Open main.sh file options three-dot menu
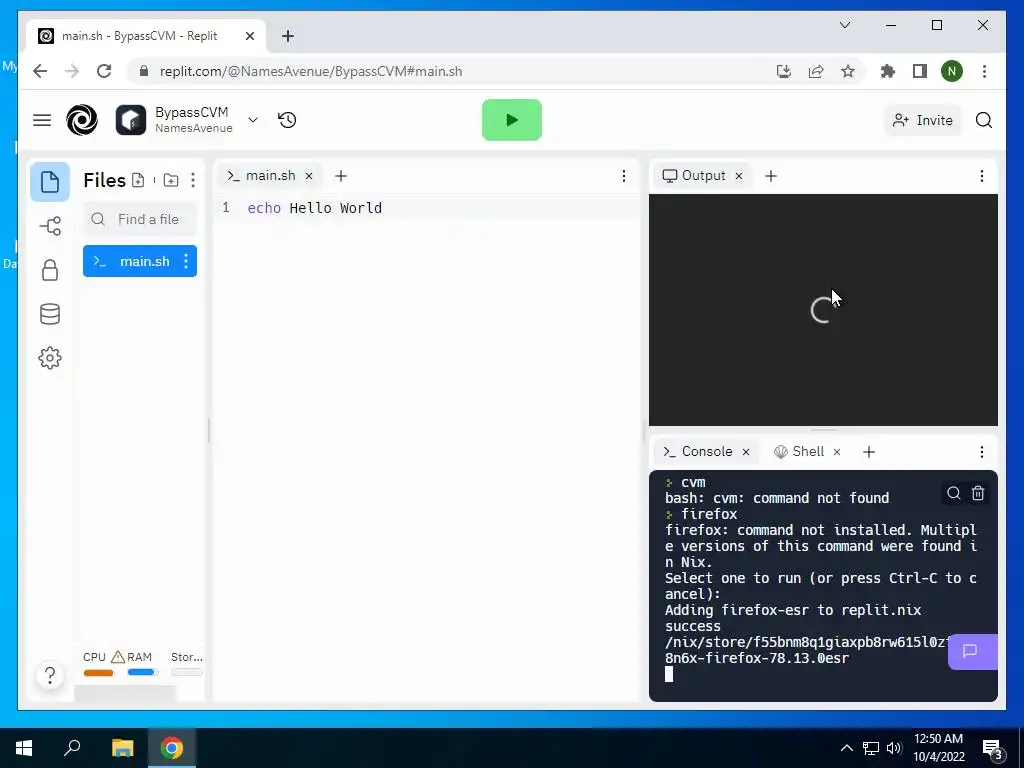Viewport: 1024px width, 768px height. pyautogui.click(x=186, y=261)
